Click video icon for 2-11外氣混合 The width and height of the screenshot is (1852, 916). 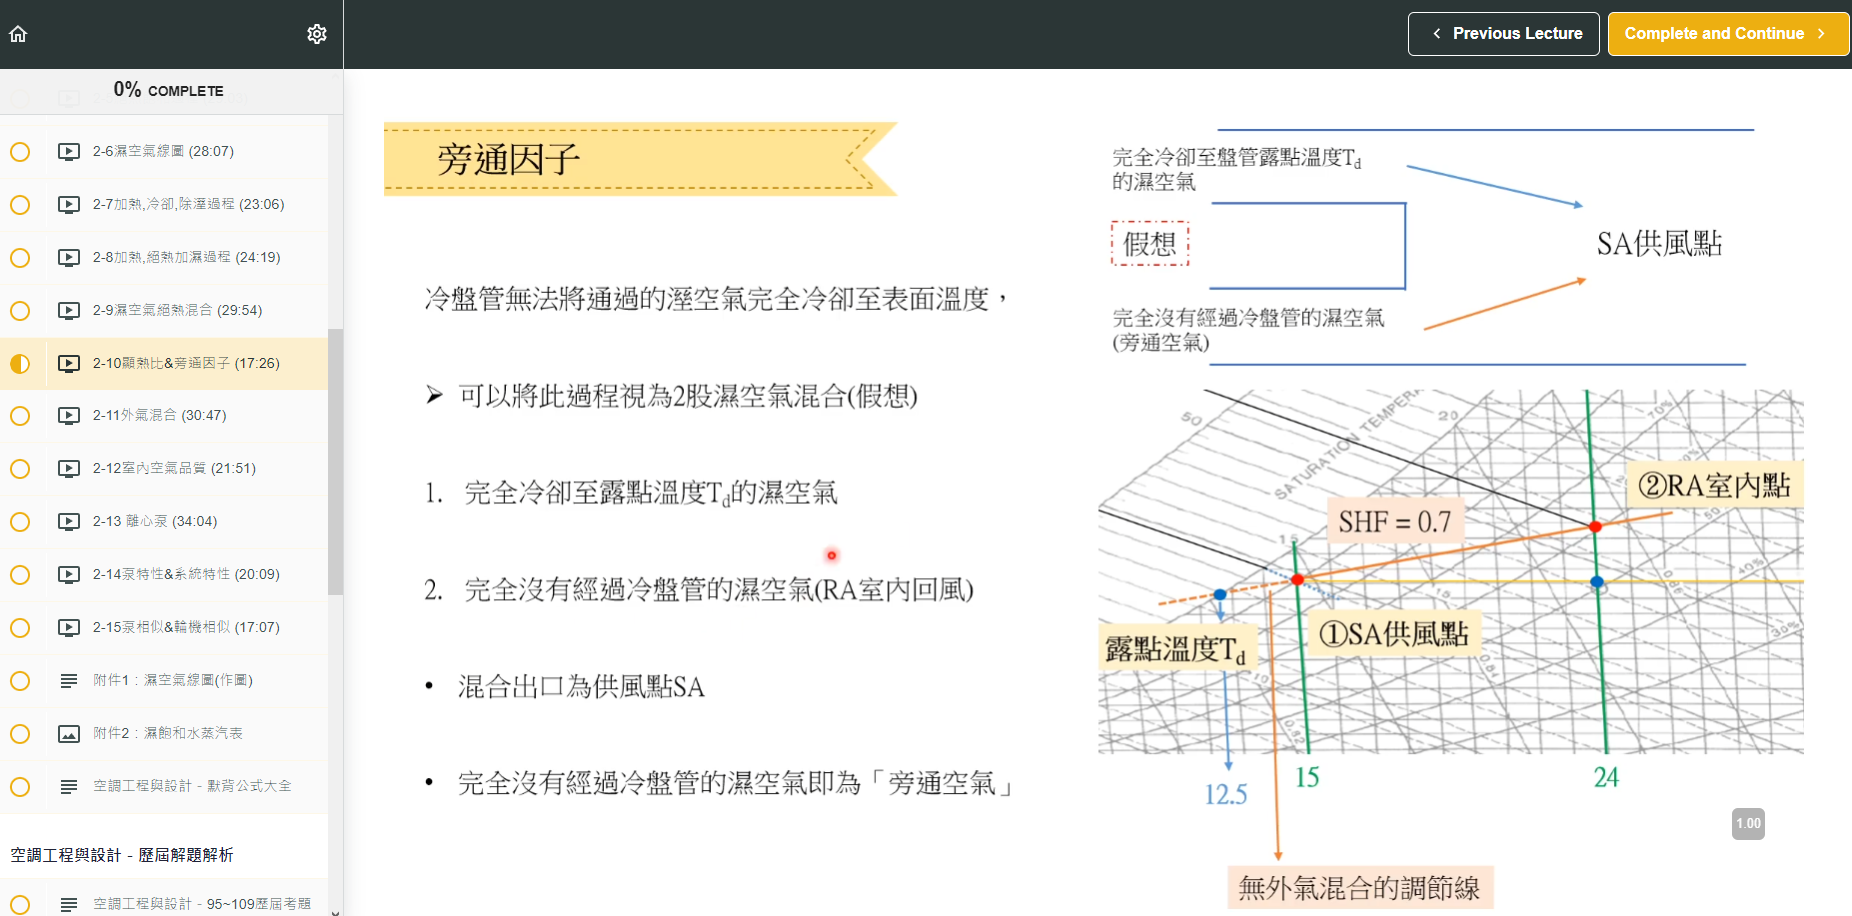[69, 416]
